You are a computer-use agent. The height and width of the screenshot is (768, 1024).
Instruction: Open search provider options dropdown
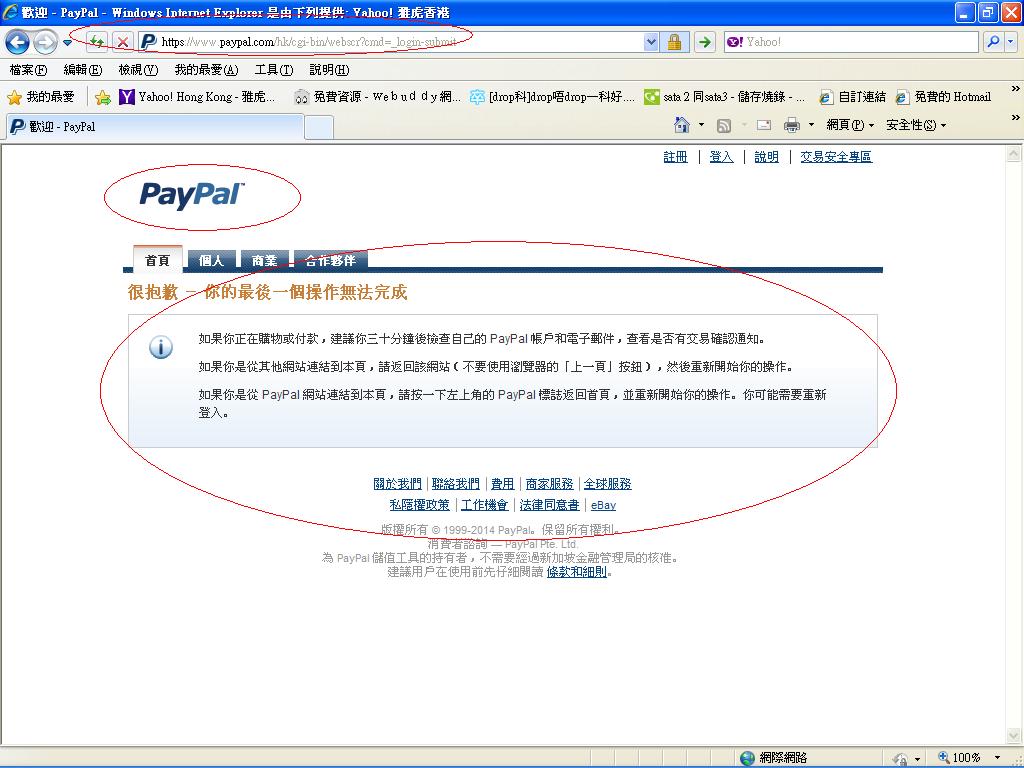(x=1010, y=42)
